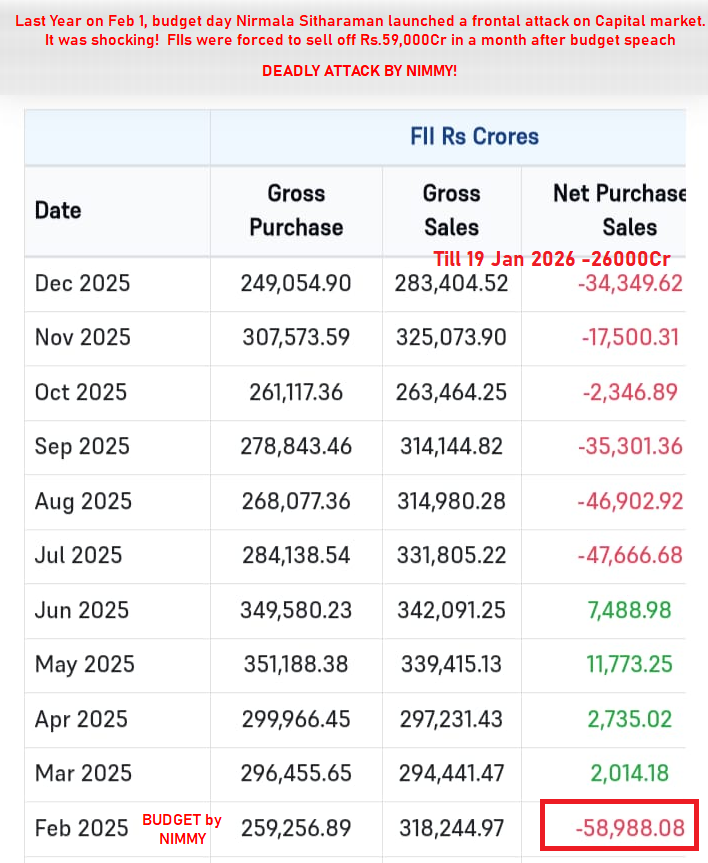Image resolution: width=708 pixels, height=863 pixels.
Task: Click gross sales value 297,231.43
Action: coord(451,719)
